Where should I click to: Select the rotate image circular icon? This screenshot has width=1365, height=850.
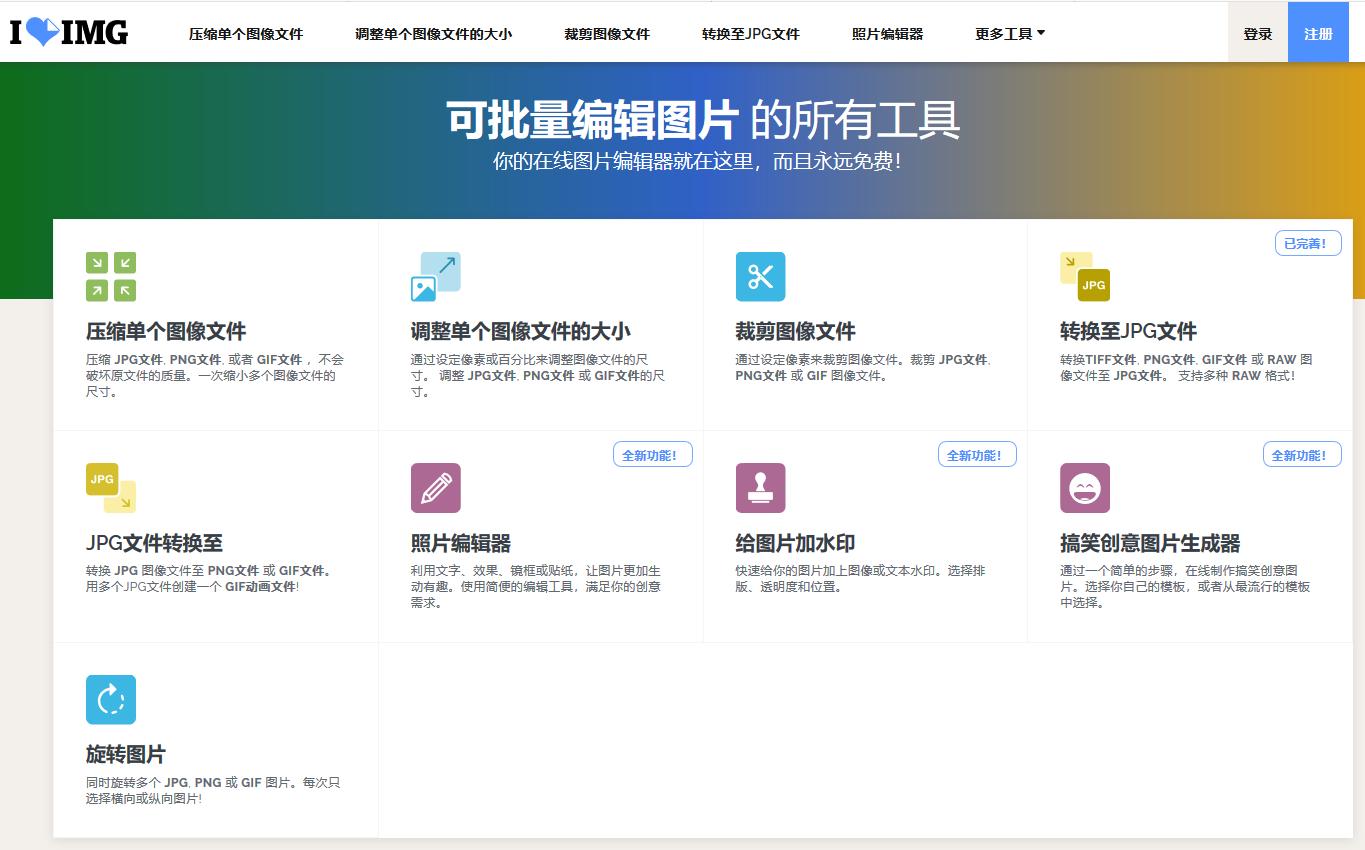point(110,699)
